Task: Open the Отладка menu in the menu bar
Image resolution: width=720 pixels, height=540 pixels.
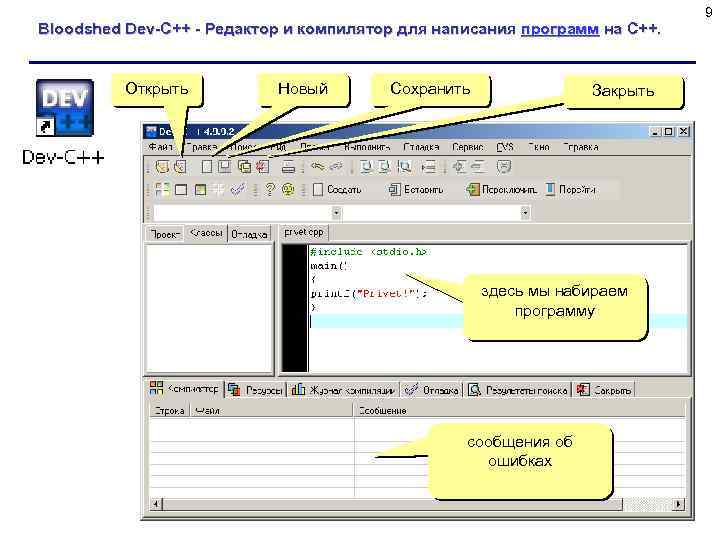Action: coord(421,147)
